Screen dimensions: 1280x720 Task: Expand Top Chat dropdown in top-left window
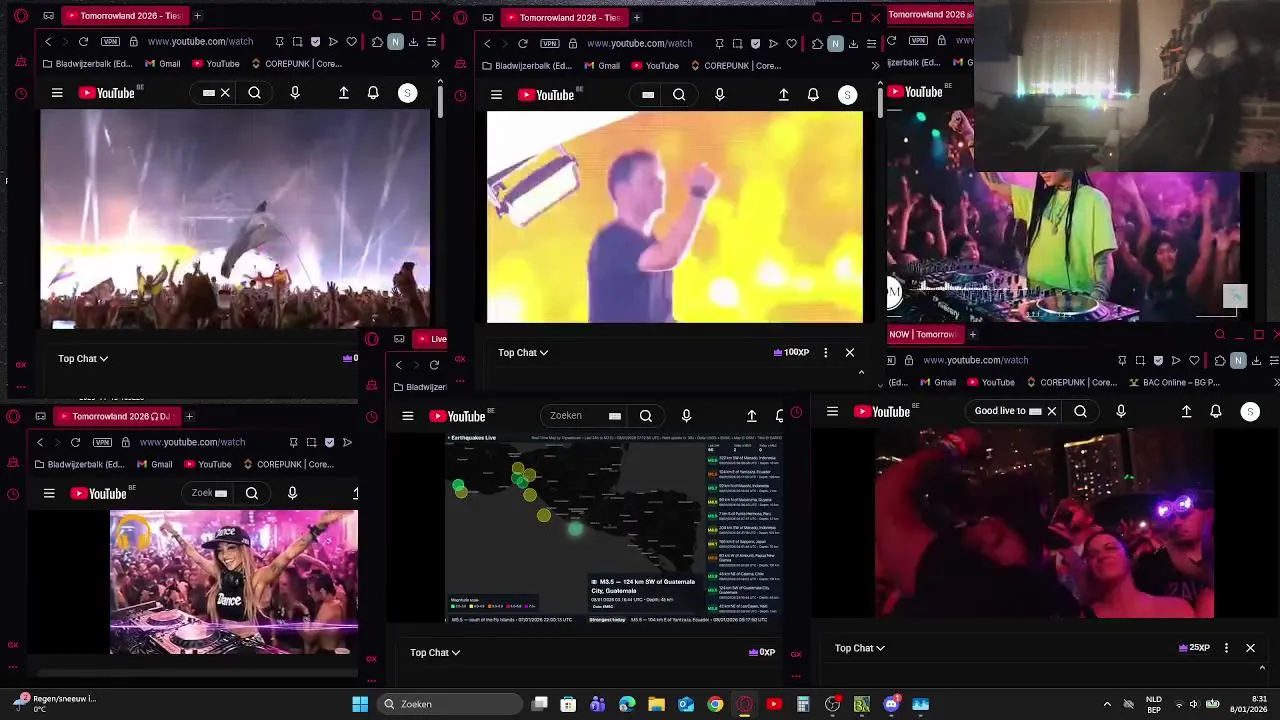[83, 358]
